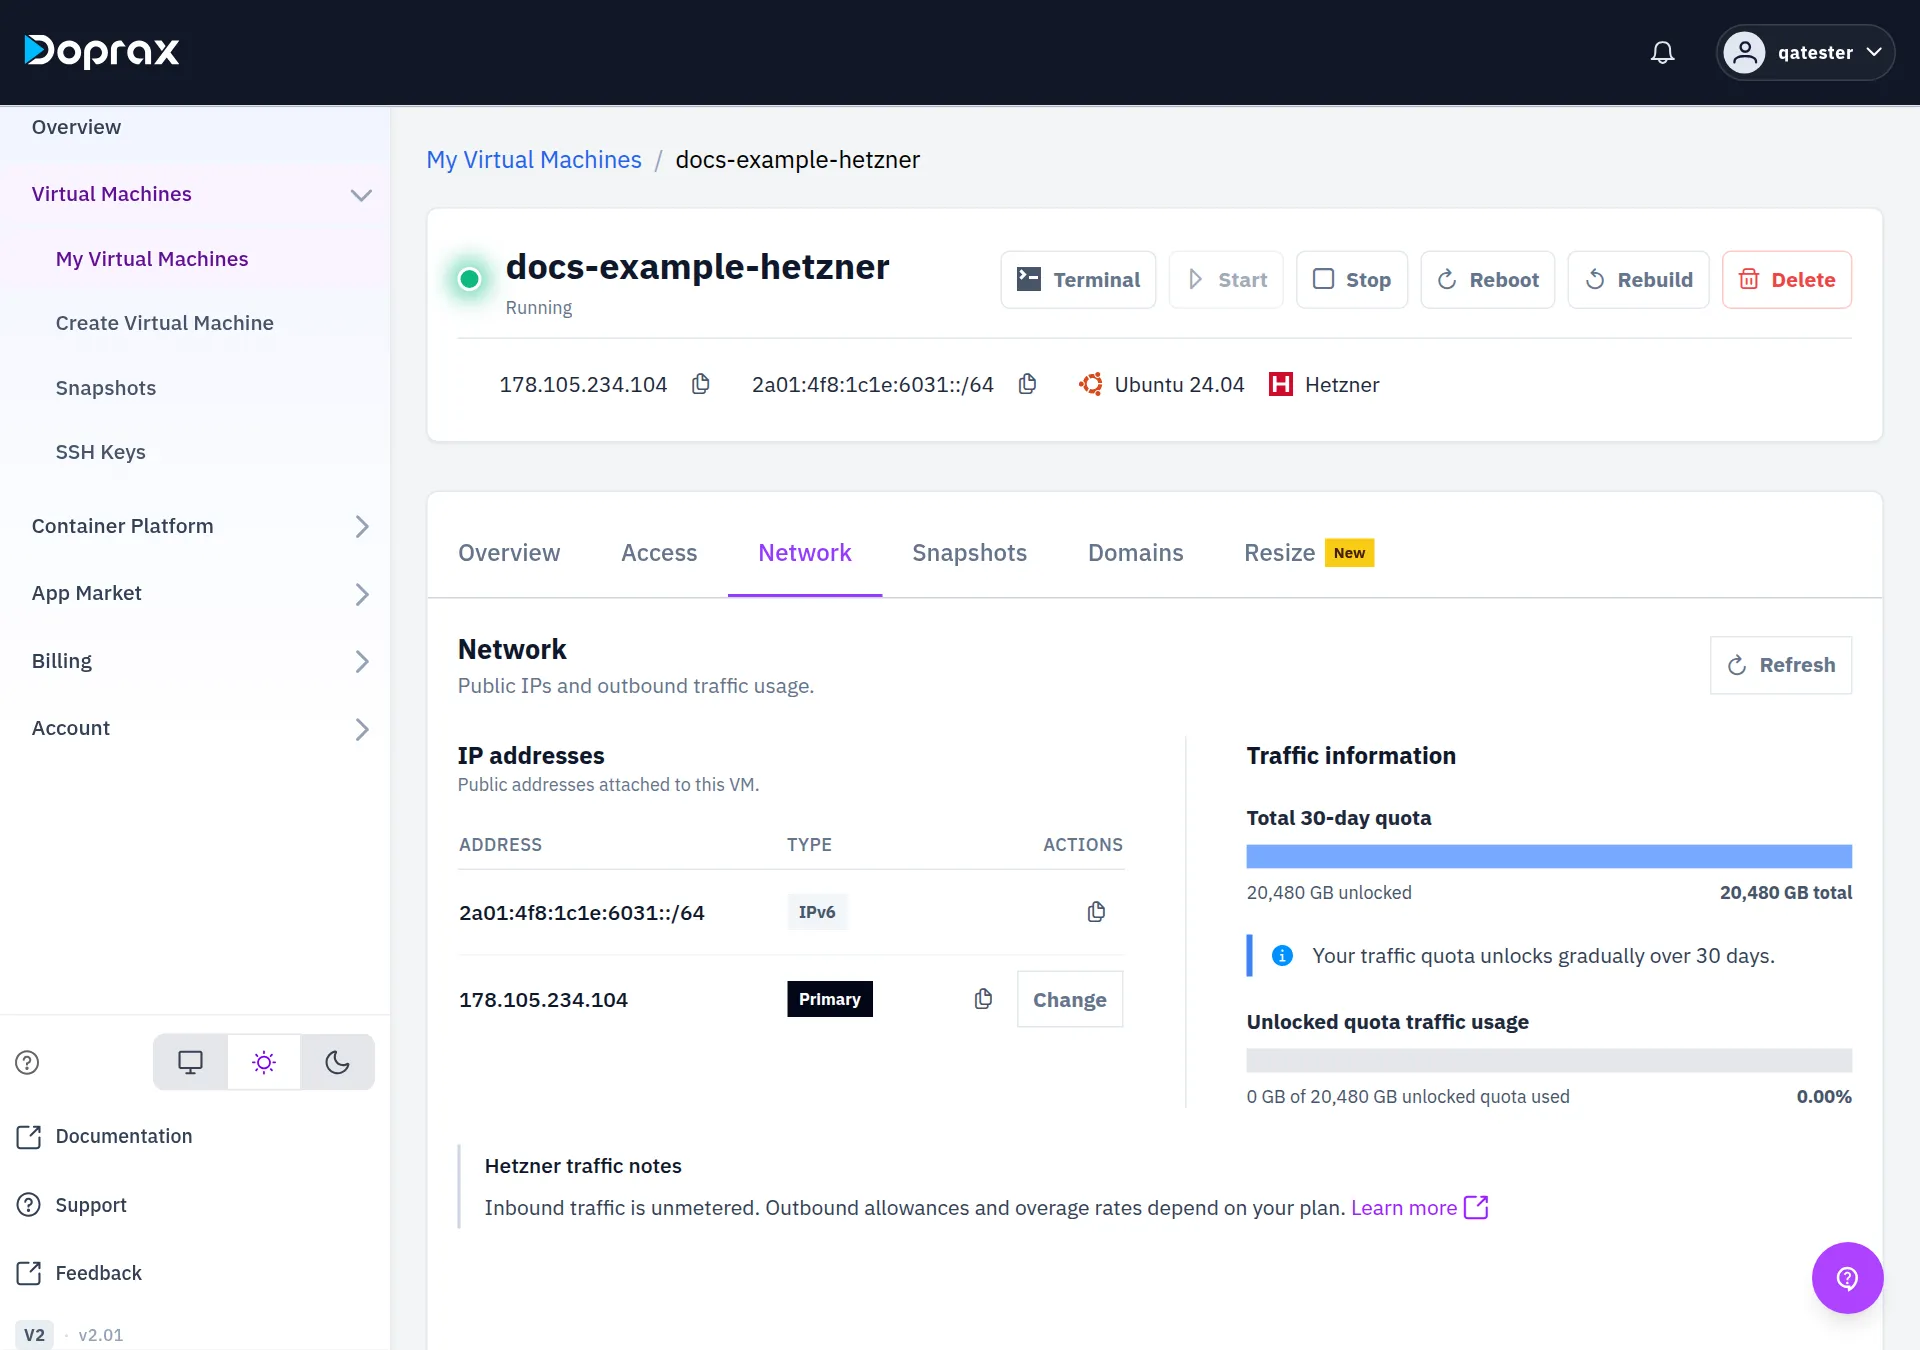Click the Hetzner logo icon
This screenshot has width=1920, height=1350.
pos(1281,384)
